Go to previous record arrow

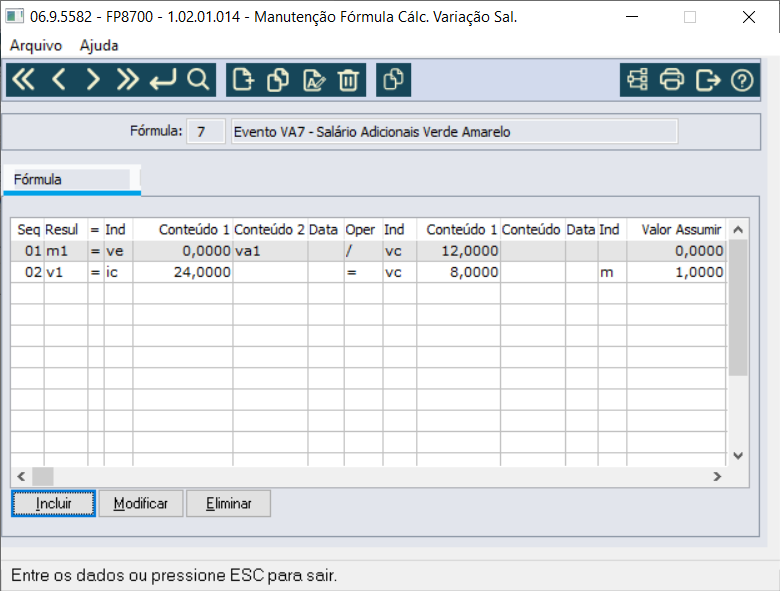[59, 80]
